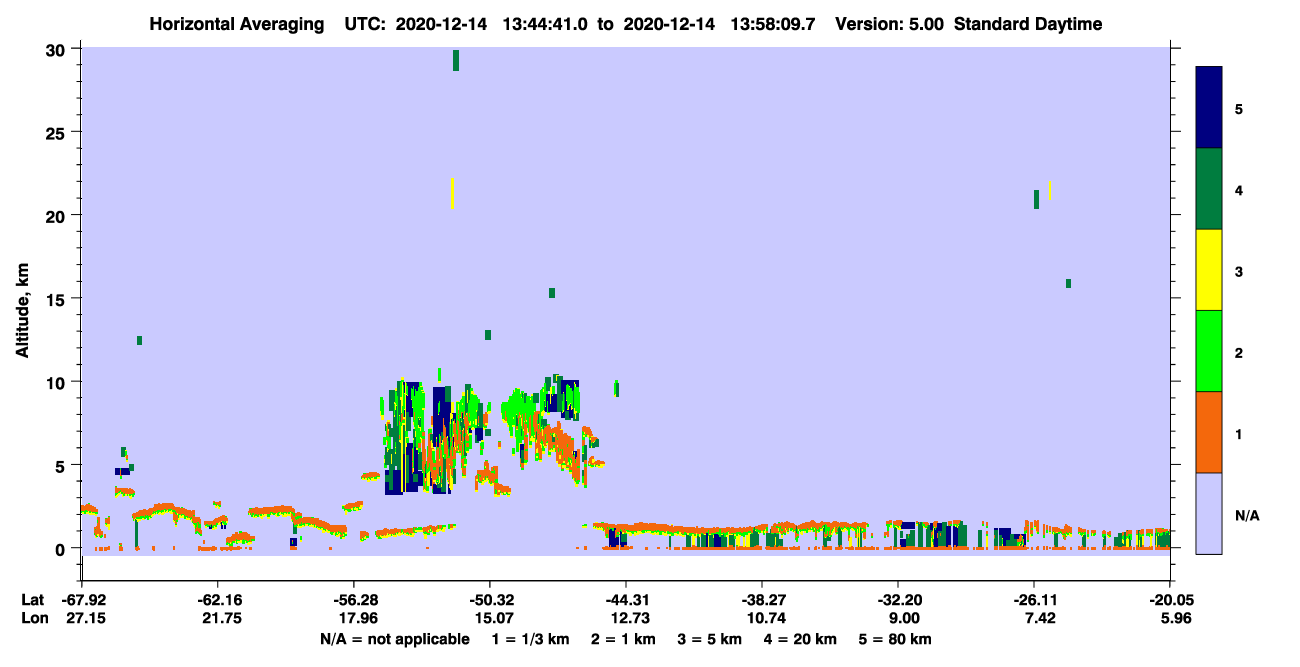
Task: Select the bright green color bar segment labeled 2
Action: coord(1209,351)
